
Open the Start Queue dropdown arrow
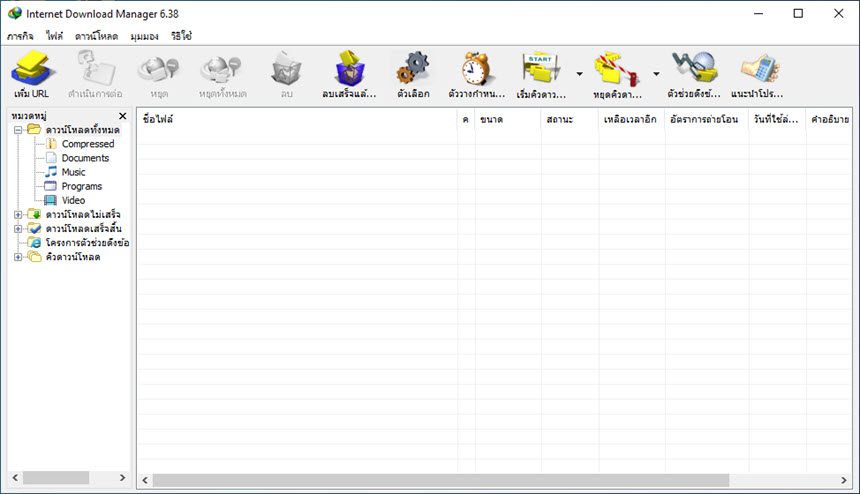click(579, 73)
